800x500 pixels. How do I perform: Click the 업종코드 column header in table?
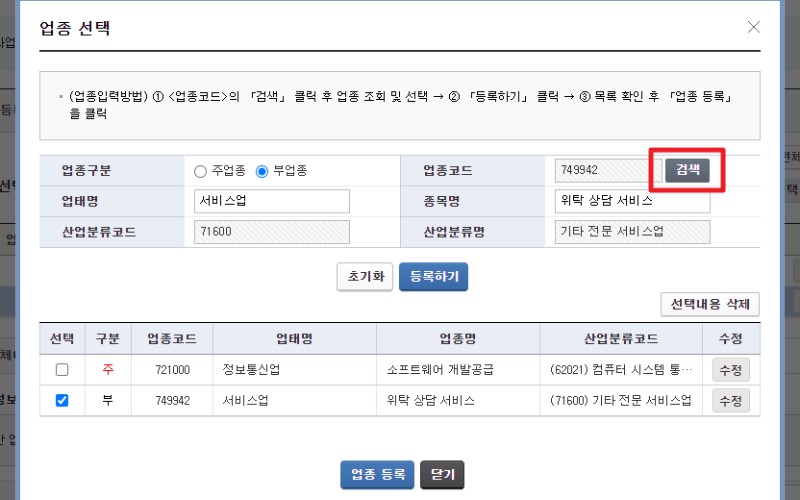tap(172, 339)
